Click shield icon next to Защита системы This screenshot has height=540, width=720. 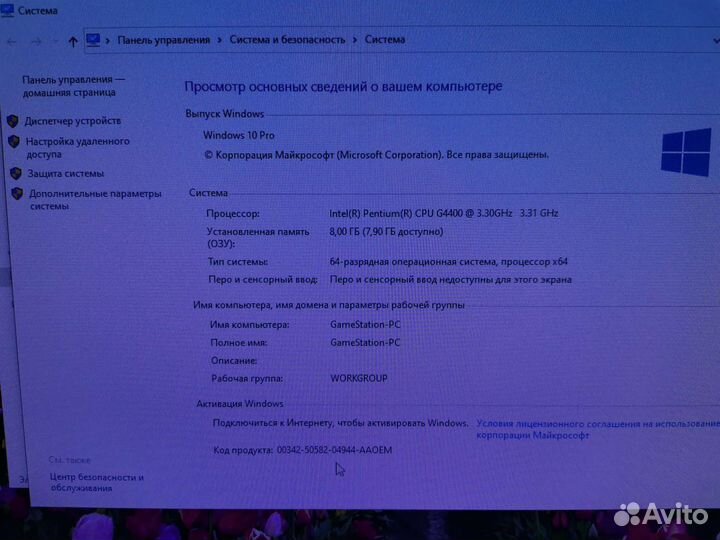16,173
